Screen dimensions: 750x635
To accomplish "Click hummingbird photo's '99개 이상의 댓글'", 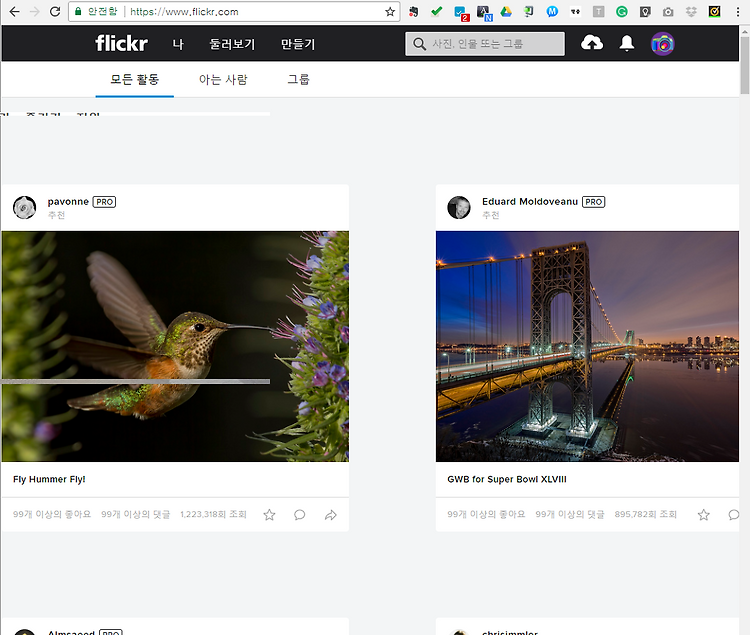I will point(135,515).
